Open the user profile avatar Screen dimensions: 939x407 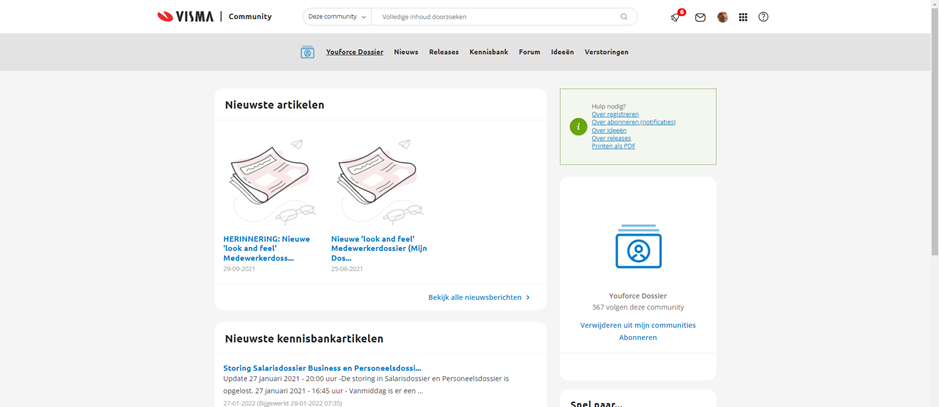point(723,17)
